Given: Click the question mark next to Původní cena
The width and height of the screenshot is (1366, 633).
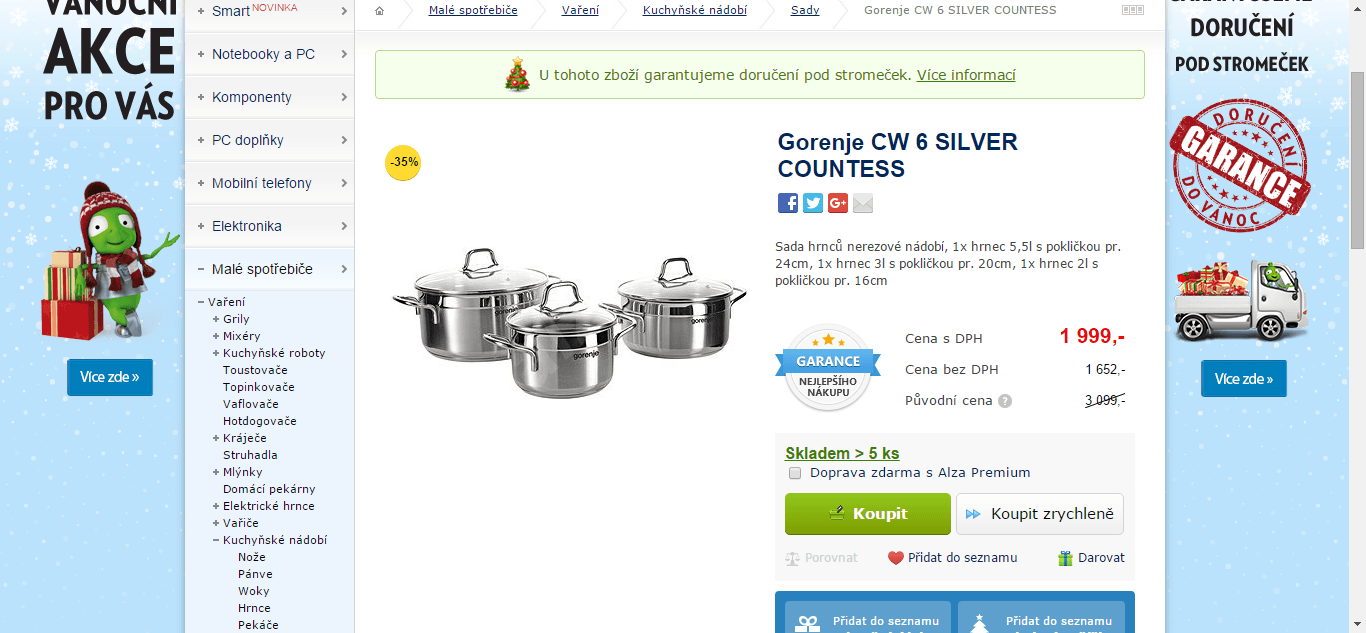Looking at the screenshot, I should (1005, 401).
